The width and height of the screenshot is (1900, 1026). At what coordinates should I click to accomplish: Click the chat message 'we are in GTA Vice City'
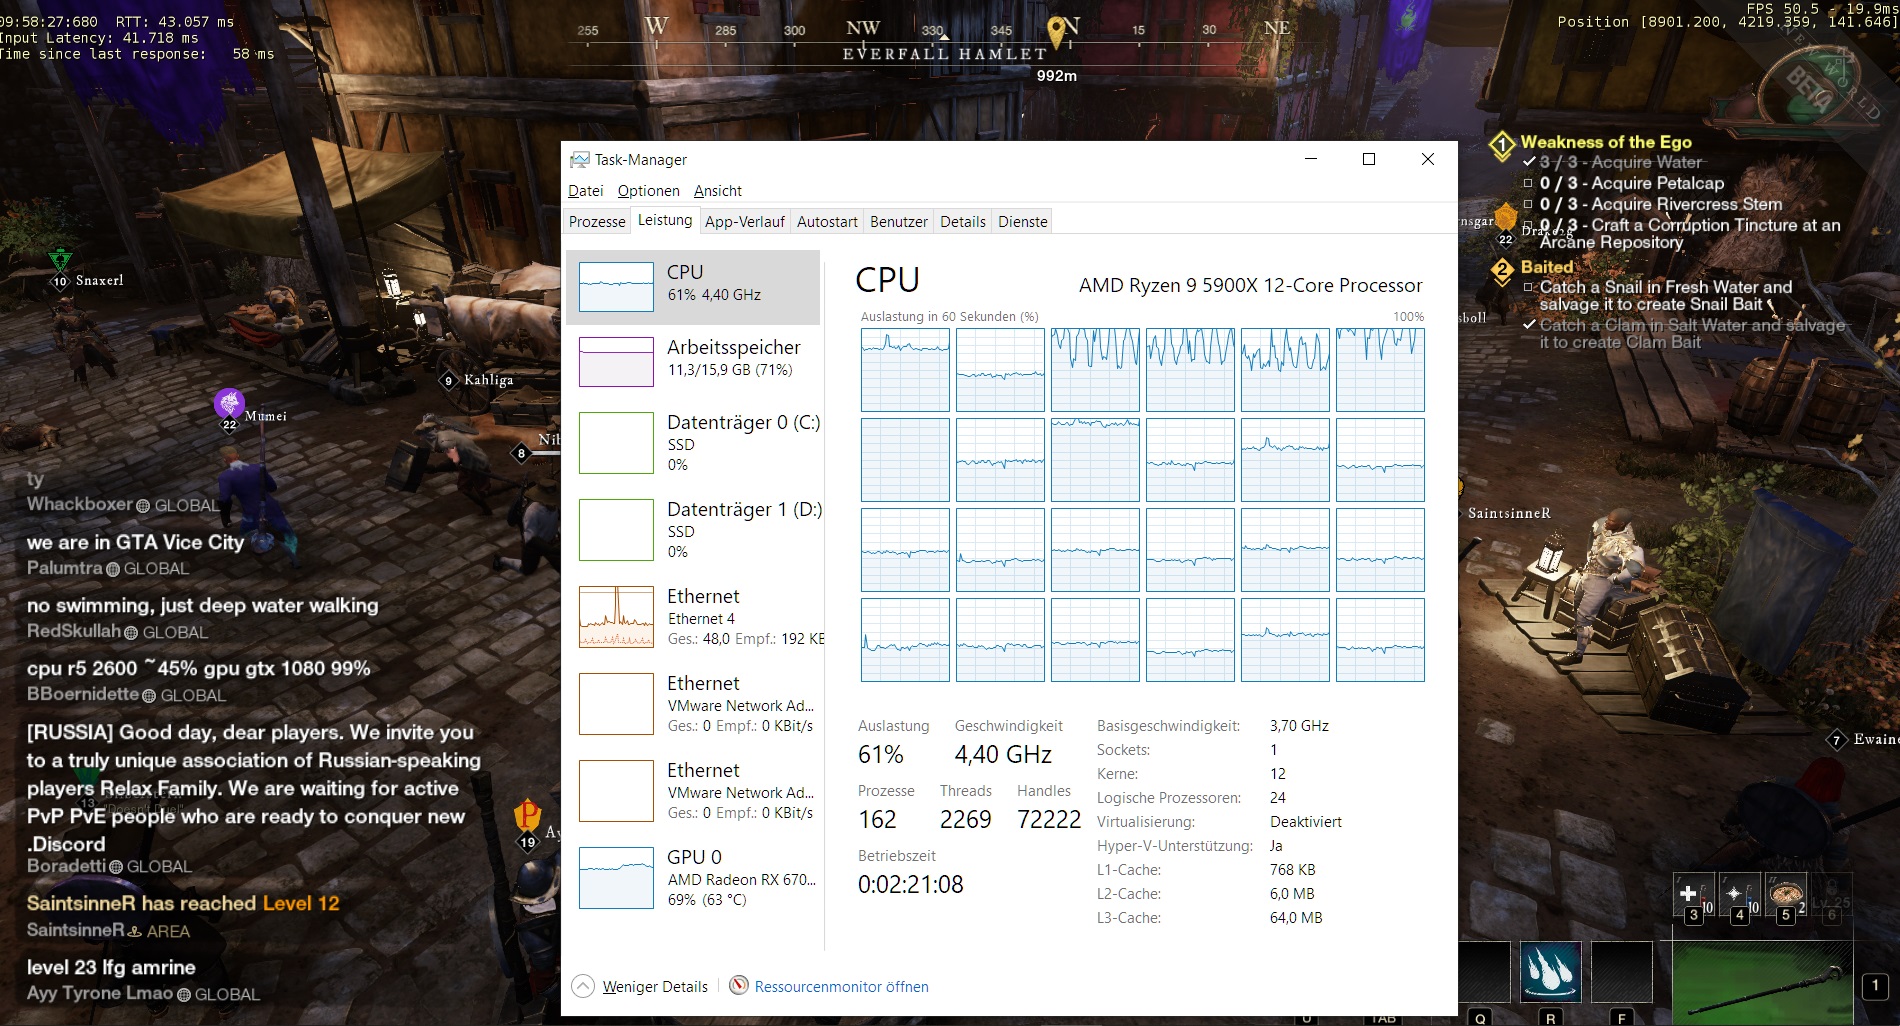click(x=135, y=542)
